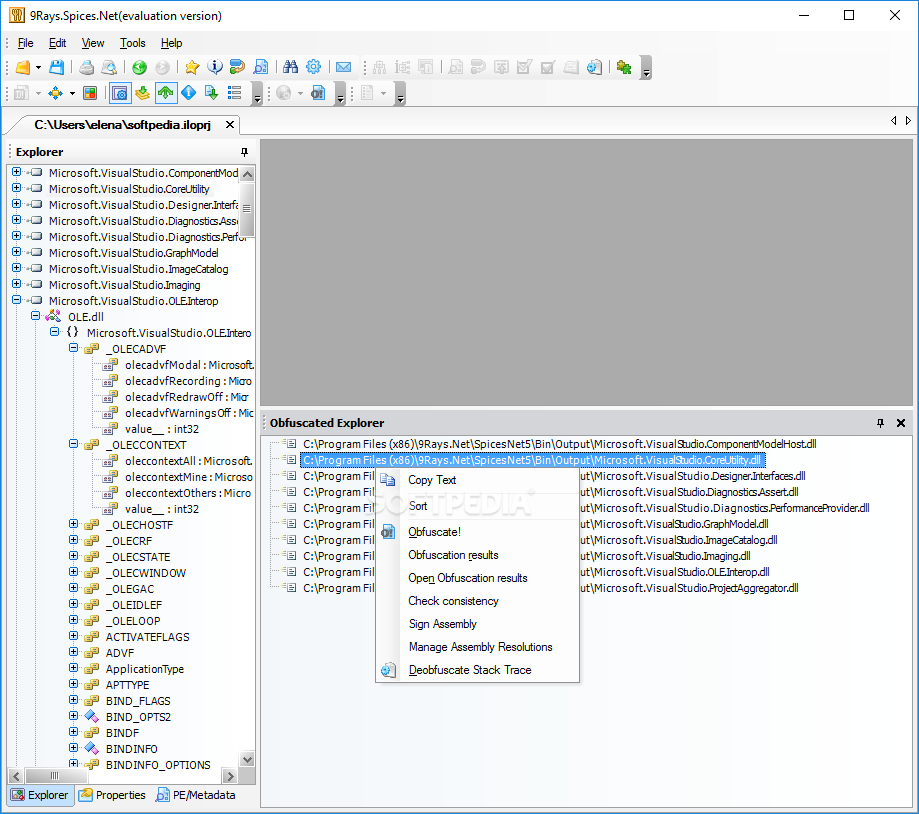This screenshot has height=814, width=919.
Task: Open dropdown arrow next to four-arrows icon
Action: pos(72,93)
